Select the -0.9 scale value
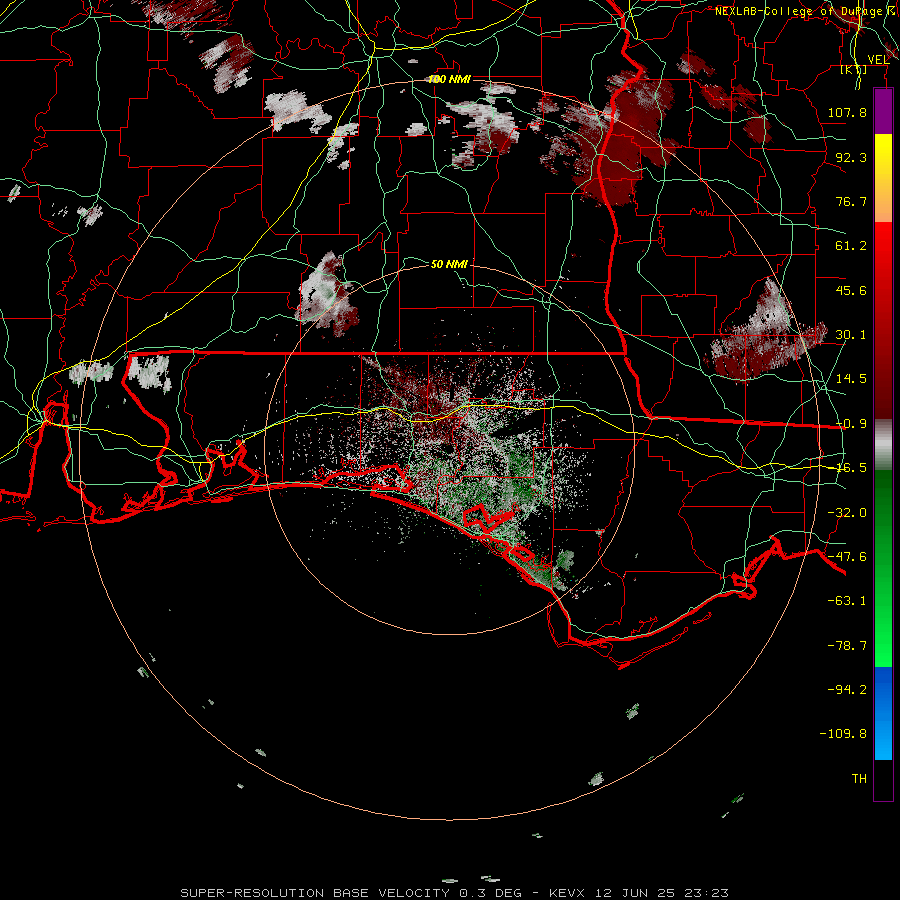This screenshot has width=900, height=900. 851,424
